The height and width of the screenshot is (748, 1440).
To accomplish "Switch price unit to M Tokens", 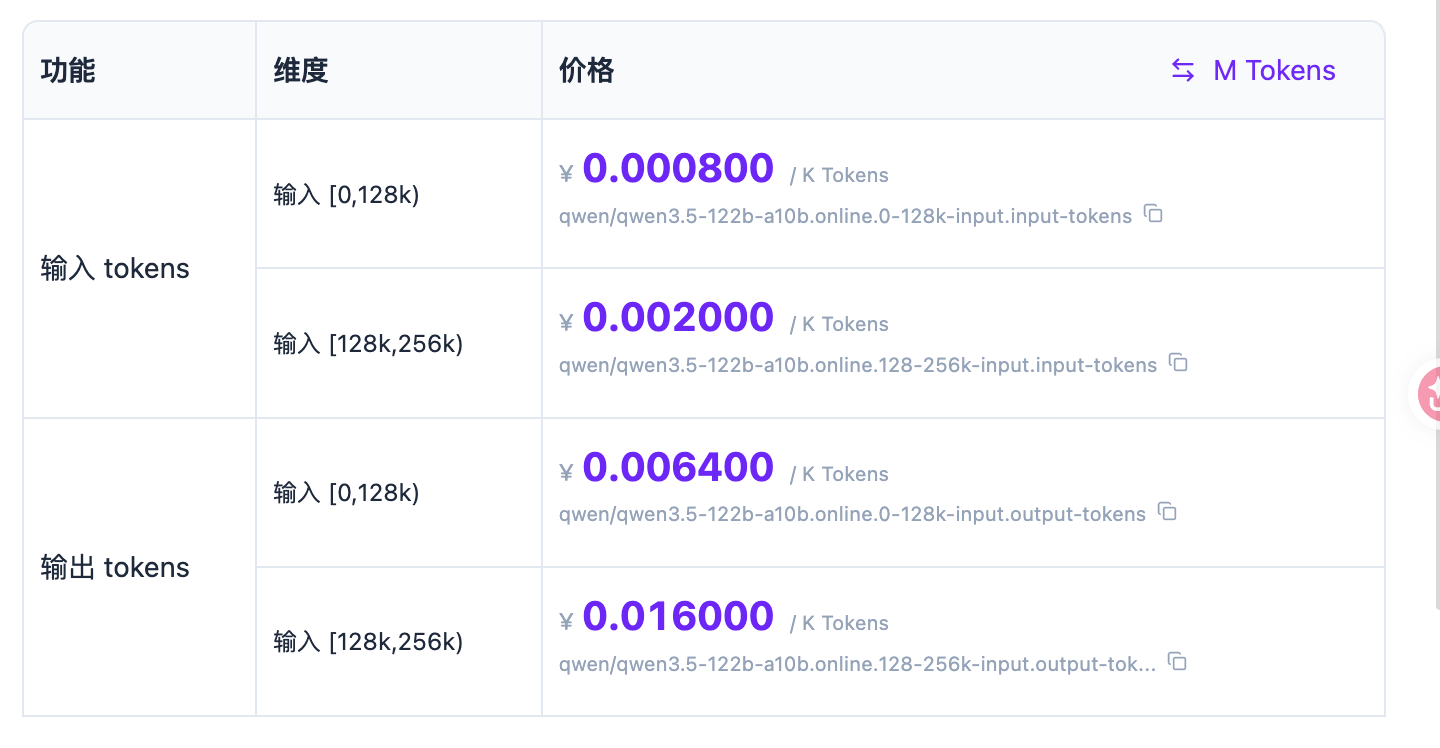I will pyautogui.click(x=1273, y=70).
